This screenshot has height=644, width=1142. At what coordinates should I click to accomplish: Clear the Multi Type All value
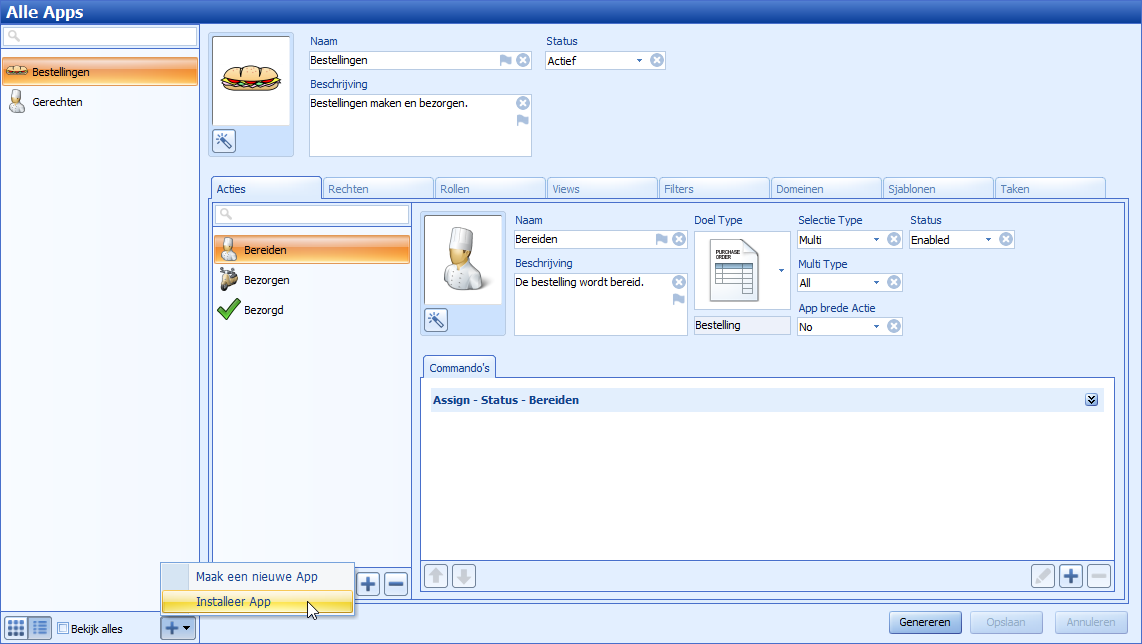pyautogui.click(x=894, y=283)
